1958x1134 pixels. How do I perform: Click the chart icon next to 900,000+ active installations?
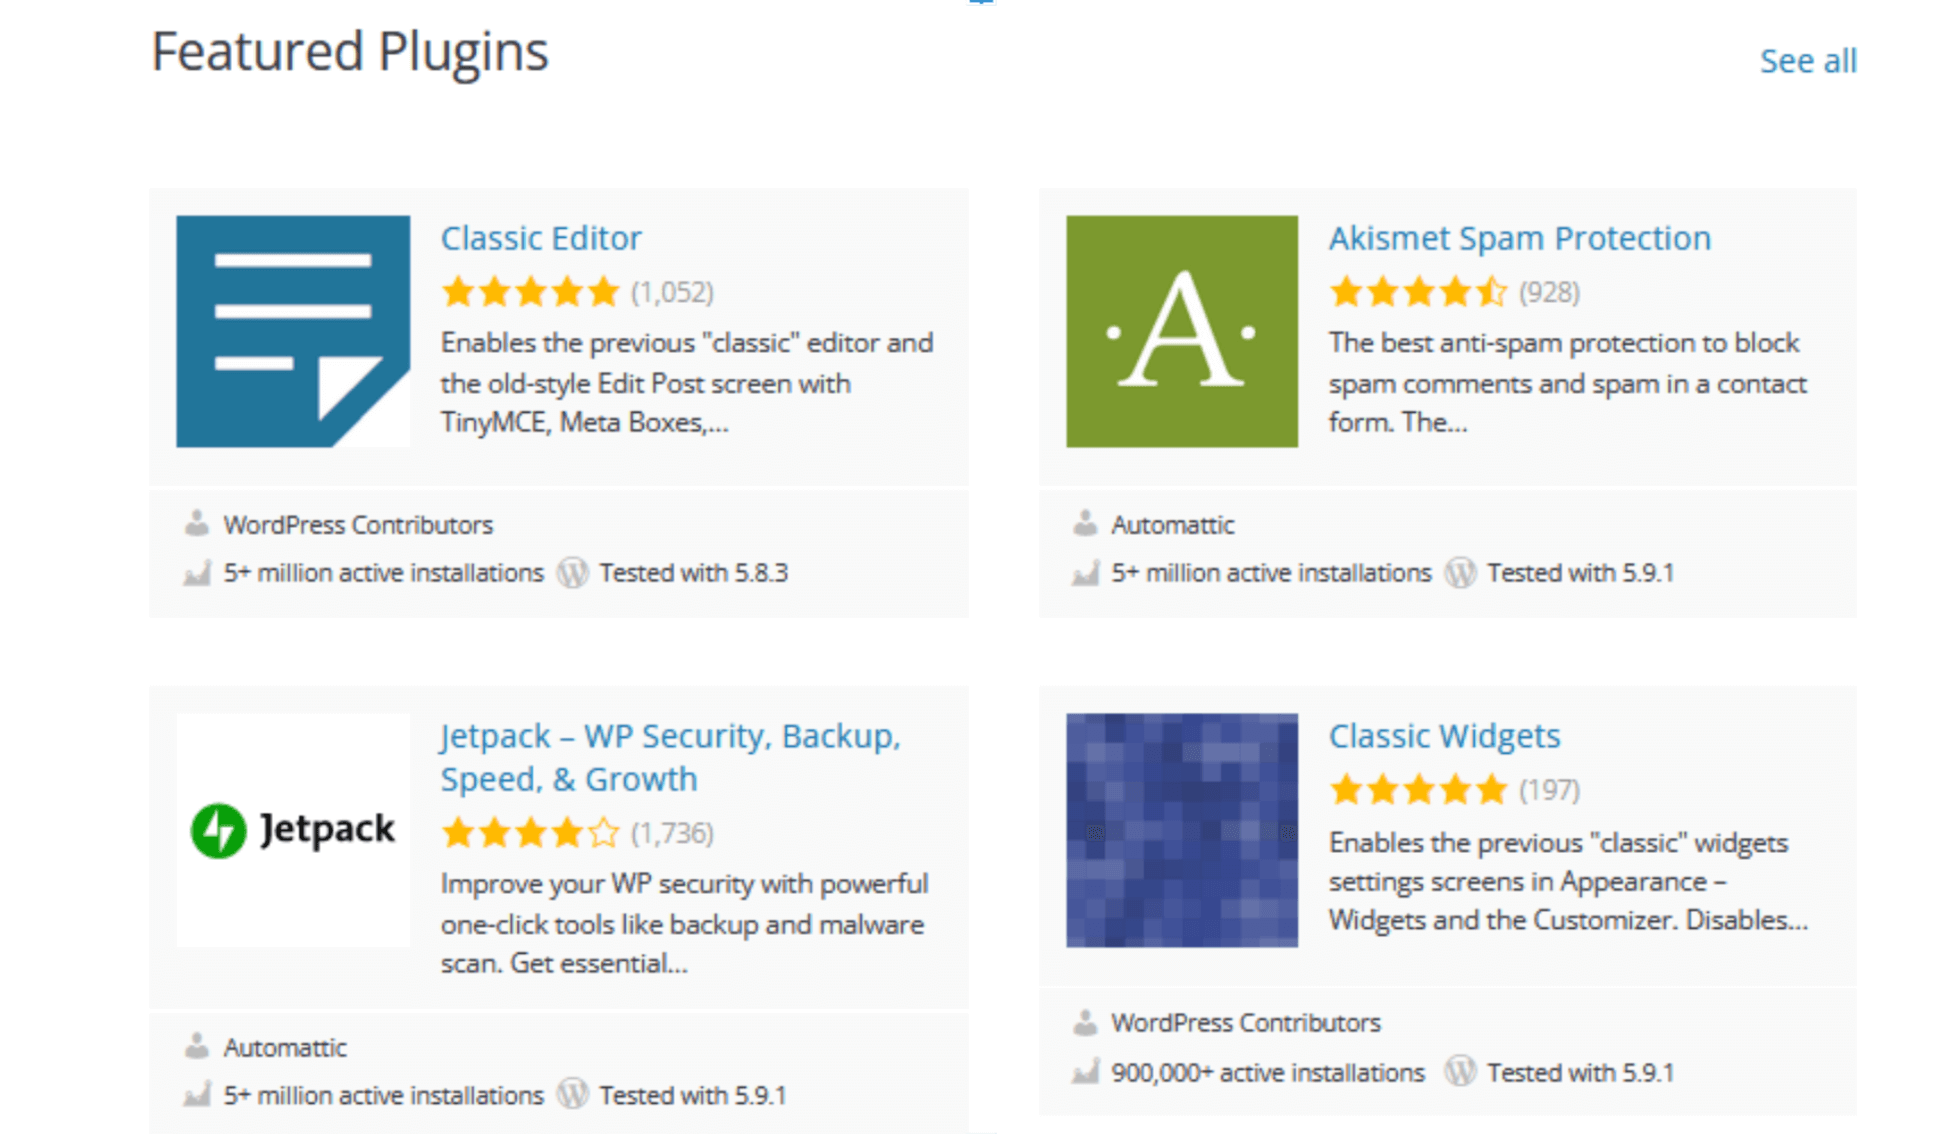coord(1086,1073)
